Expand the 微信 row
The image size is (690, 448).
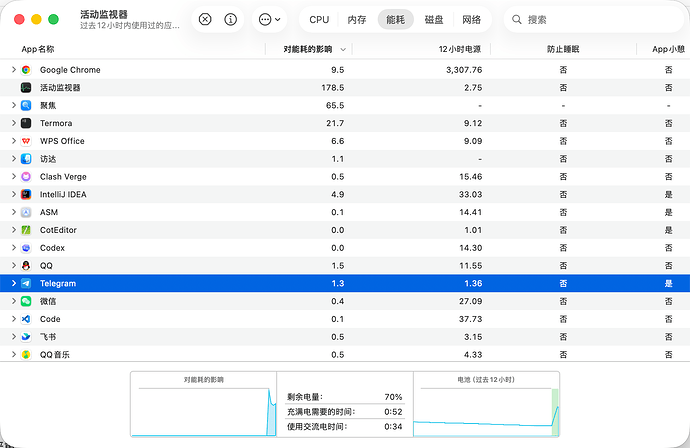point(14,301)
